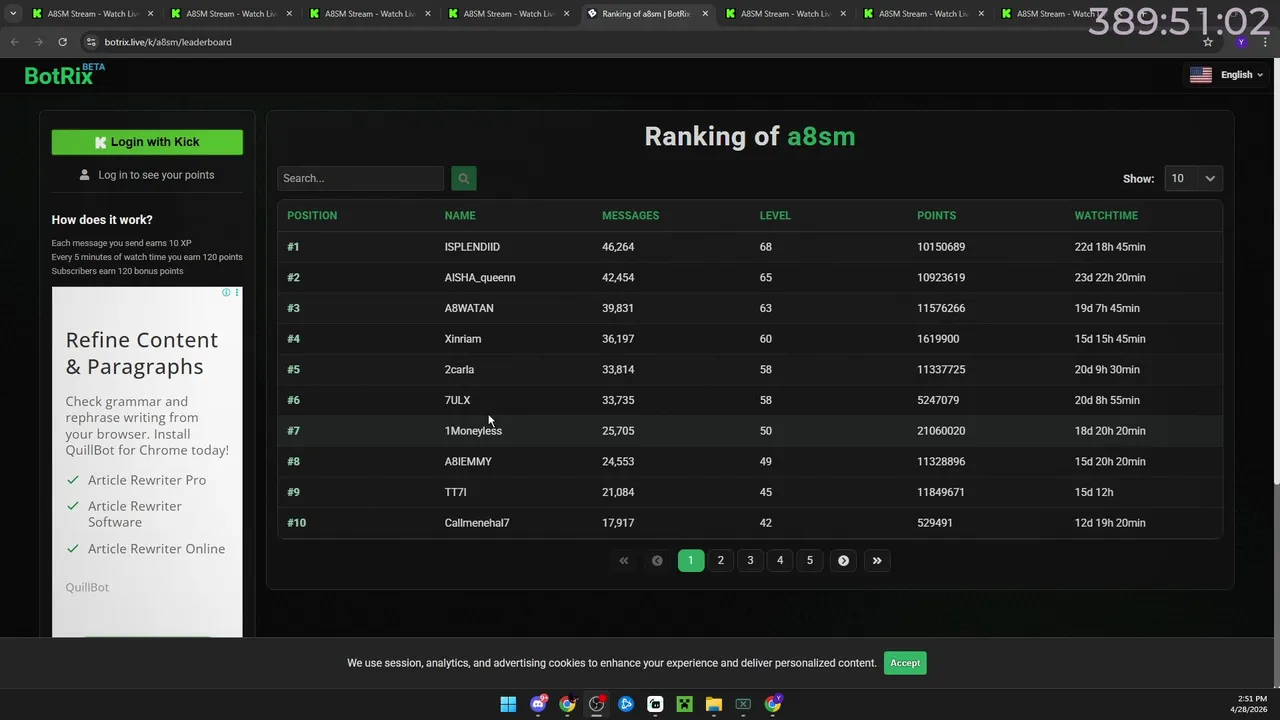The height and width of the screenshot is (720, 1280).
Task: Close the Ranking of a8sm tab
Action: tap(705, 14)
